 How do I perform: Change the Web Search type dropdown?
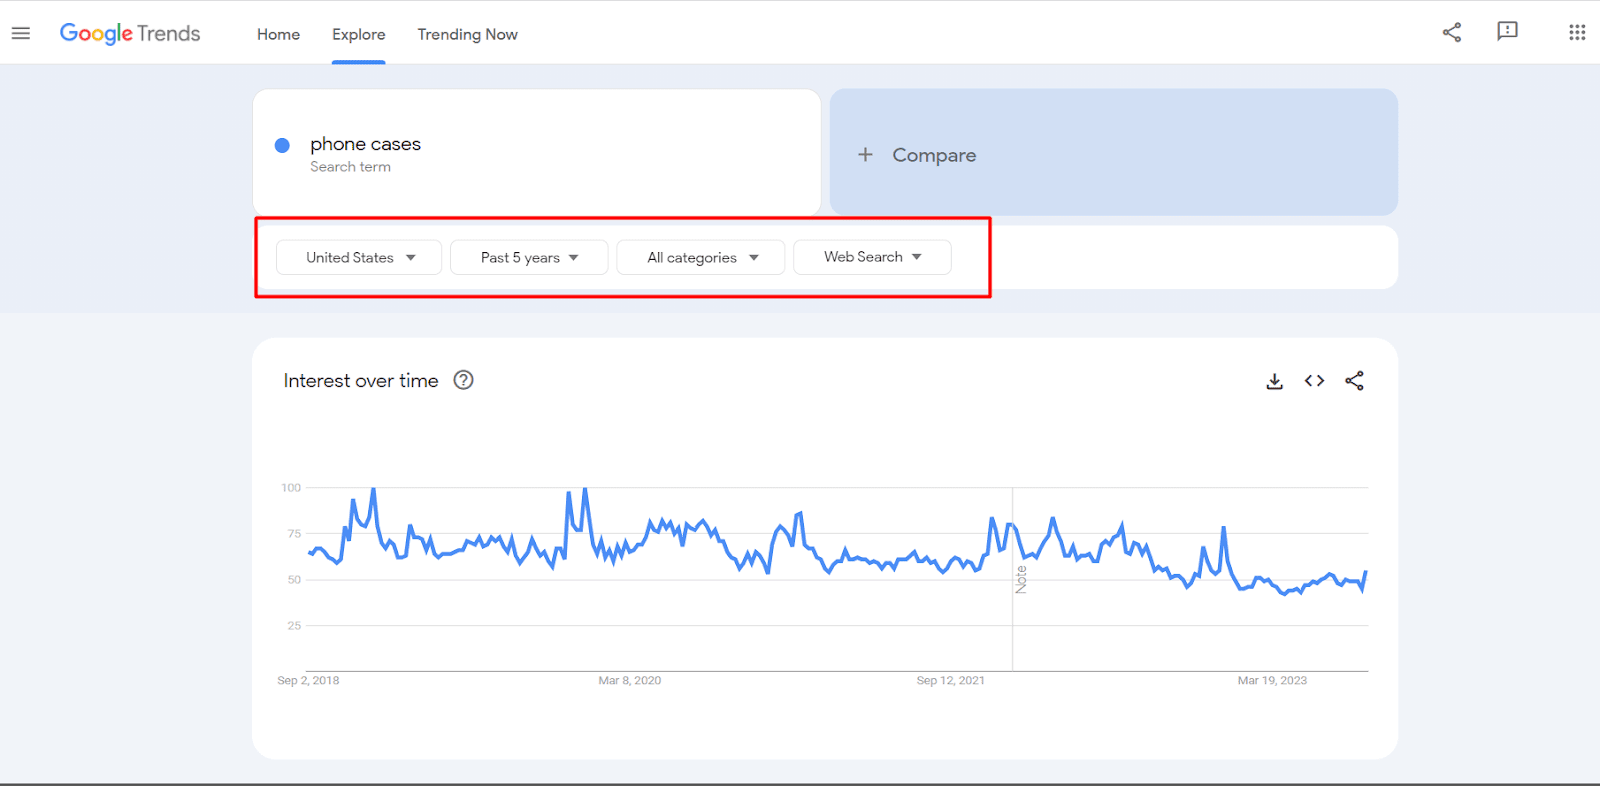[872, 257]
